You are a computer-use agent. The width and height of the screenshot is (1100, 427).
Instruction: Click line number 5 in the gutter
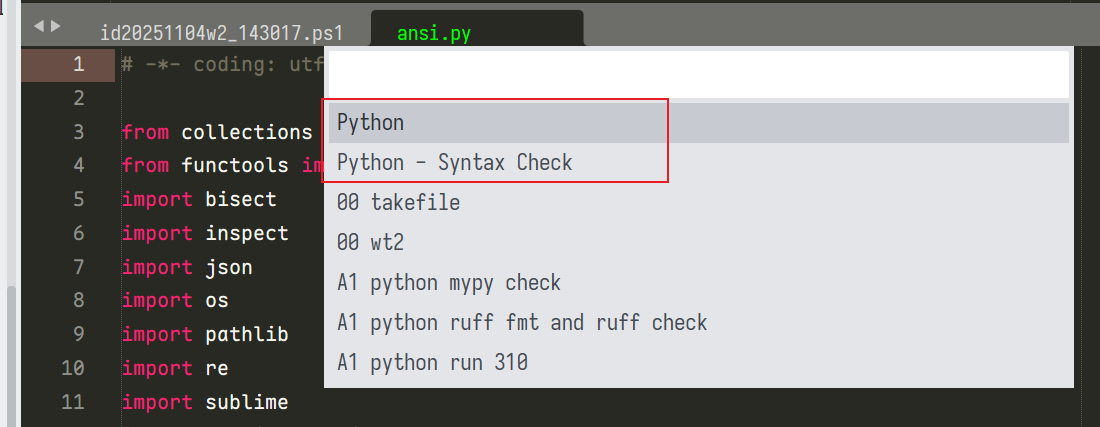coord(78,199)
